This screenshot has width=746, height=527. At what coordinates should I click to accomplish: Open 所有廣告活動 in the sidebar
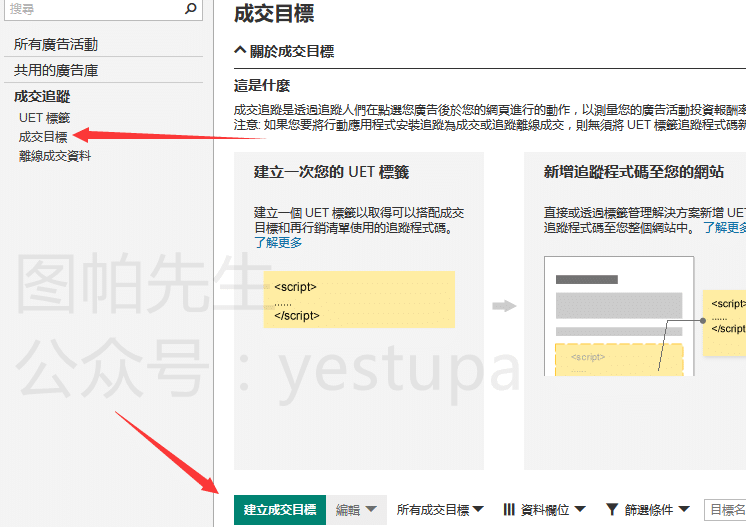click(56, 44)
